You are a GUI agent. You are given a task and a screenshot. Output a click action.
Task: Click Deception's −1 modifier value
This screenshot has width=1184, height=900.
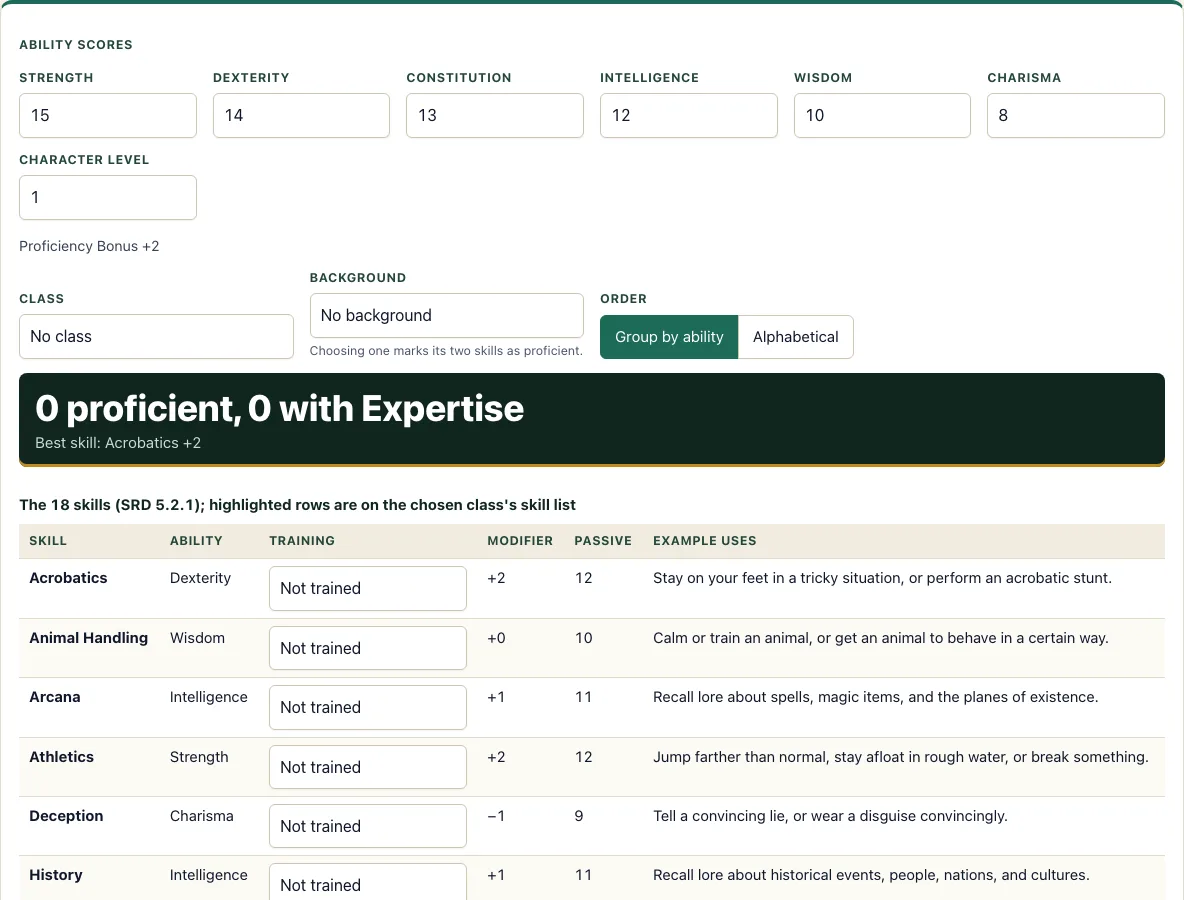[x=496, y=816]
